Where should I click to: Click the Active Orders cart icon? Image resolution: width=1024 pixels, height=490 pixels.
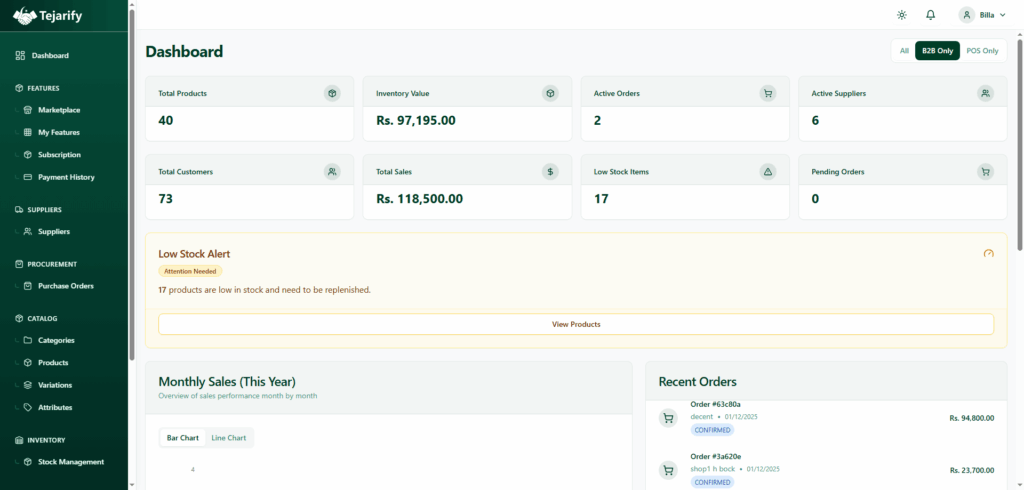768,93
